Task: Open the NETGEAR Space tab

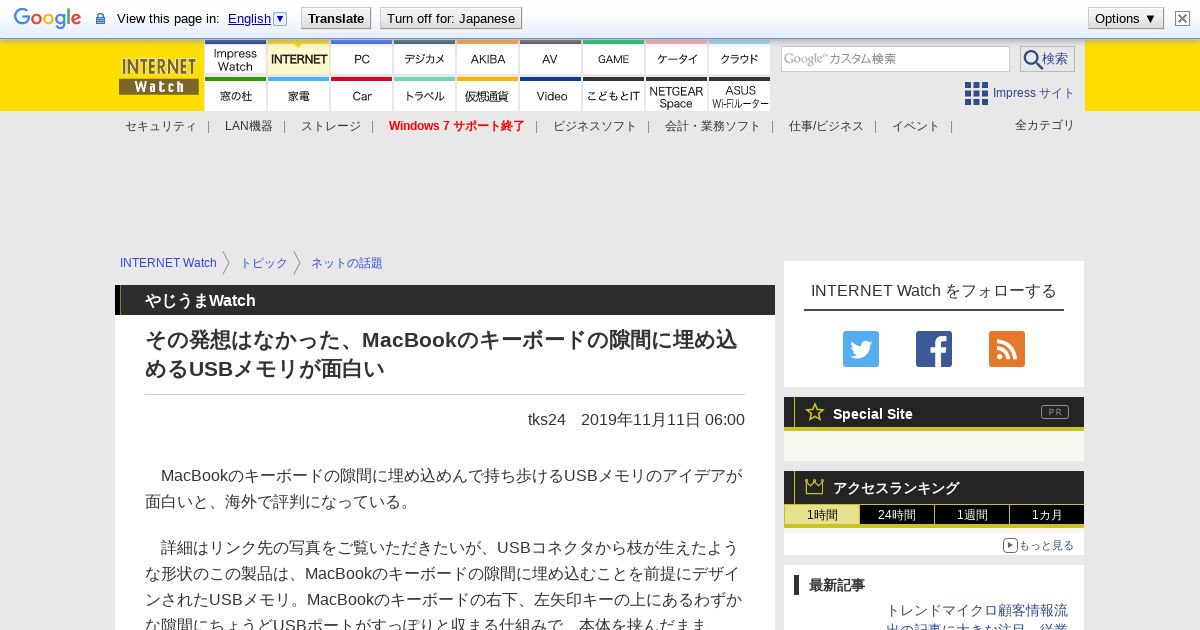Action: coord(677,95)
